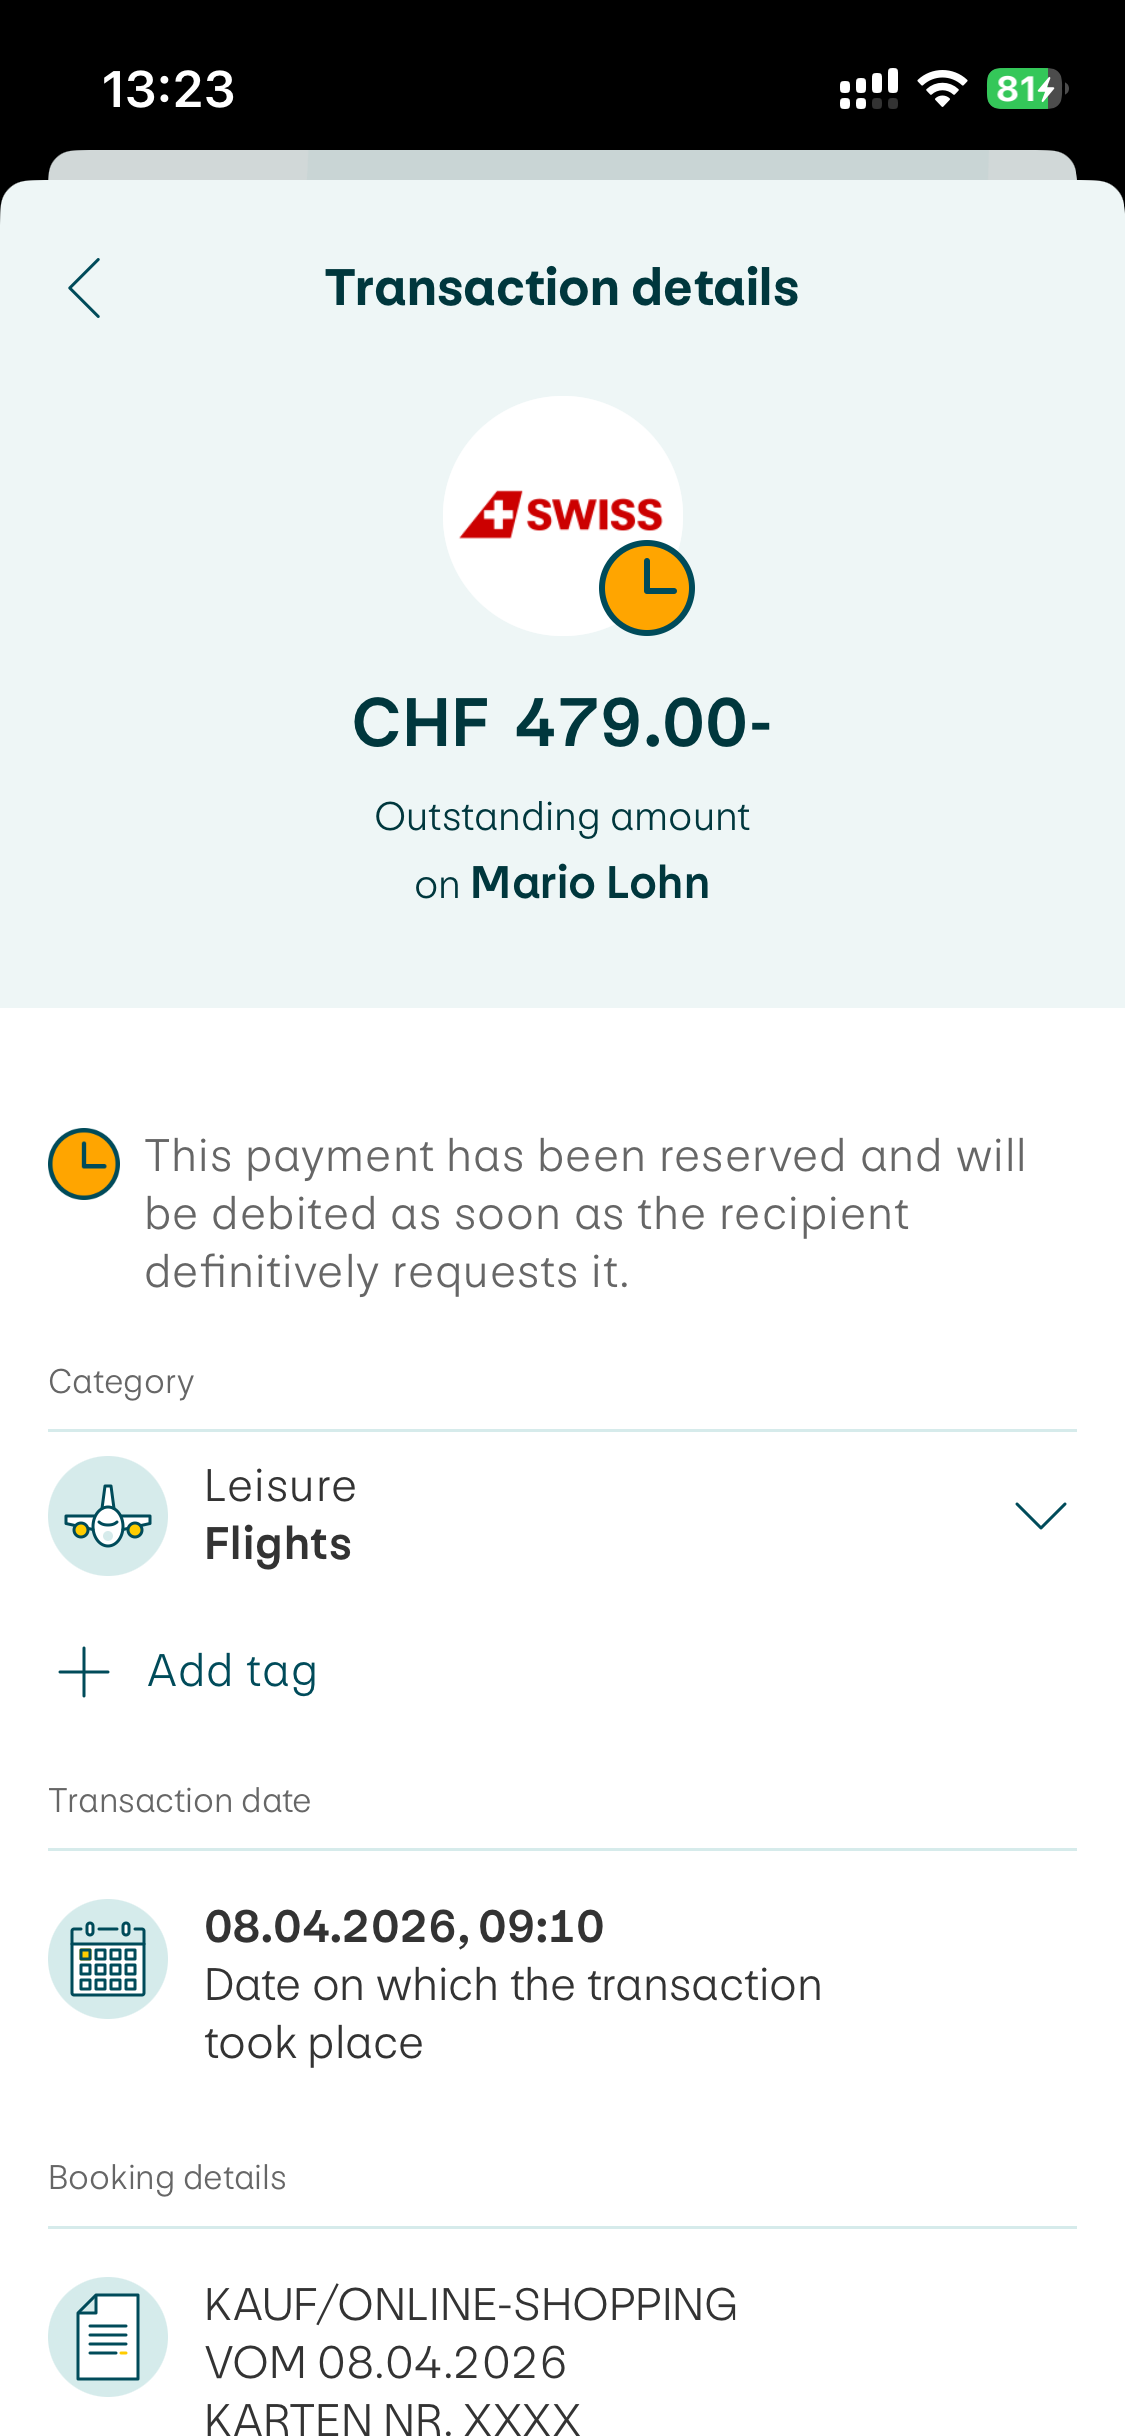1125x2436 pixels.
Task: Tap the Leisure category label
Action: click(280, 1486)
